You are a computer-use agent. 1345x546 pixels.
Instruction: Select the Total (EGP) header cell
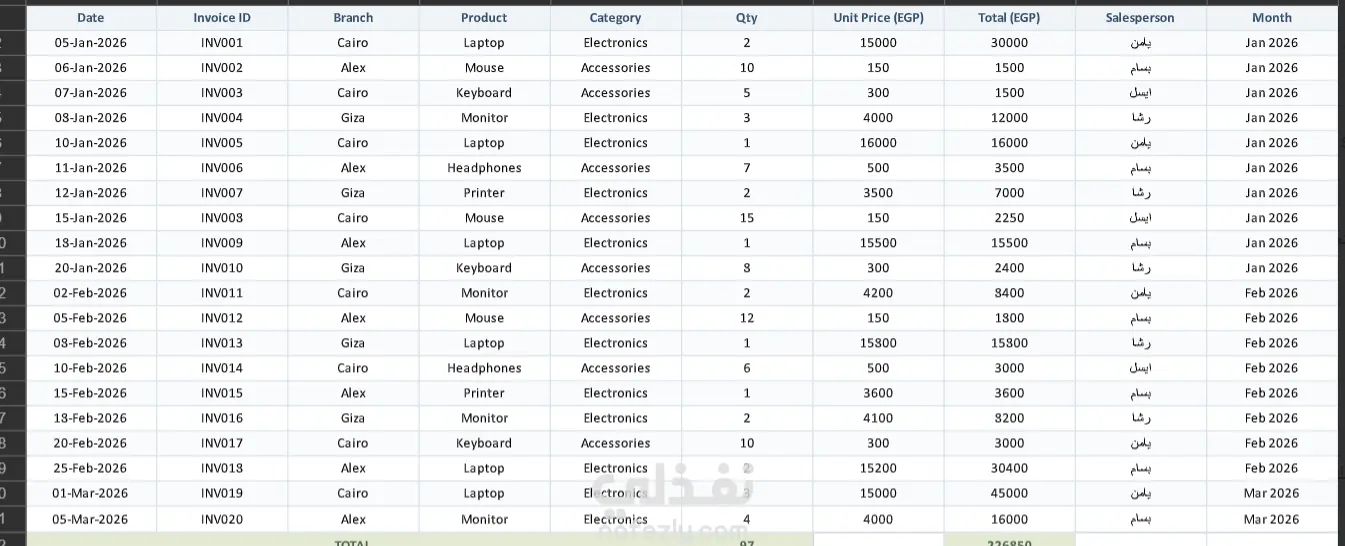click(x=1009, y=18)
